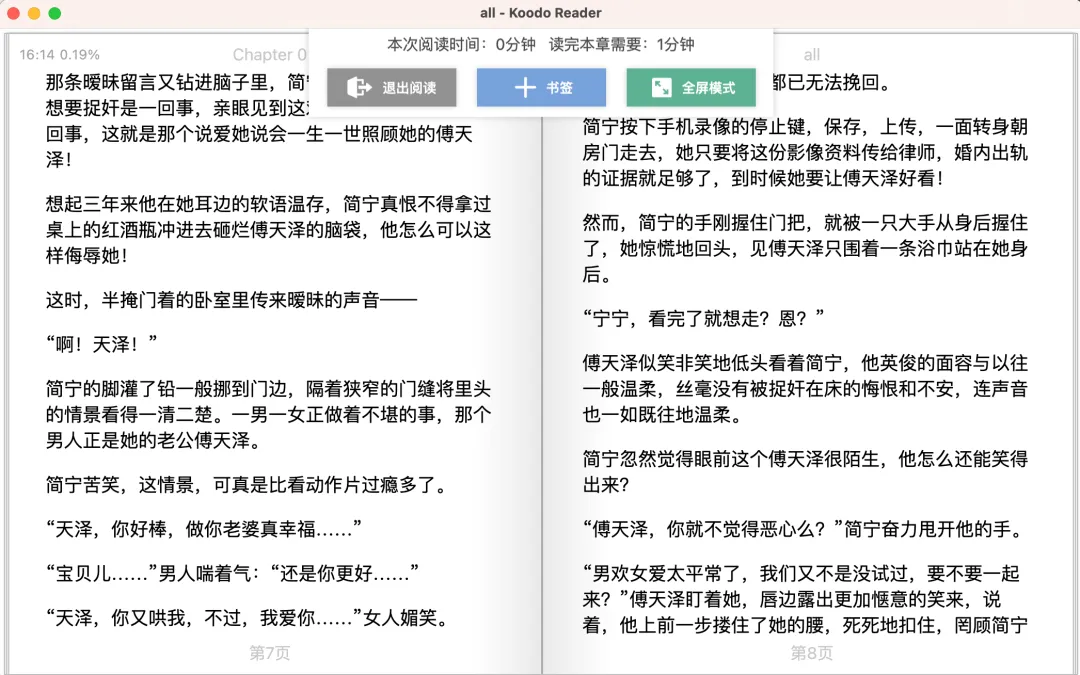Click the line “宁宁，看完了就想走？恩？”
The image size is (1080, 675).
[703, 318]
